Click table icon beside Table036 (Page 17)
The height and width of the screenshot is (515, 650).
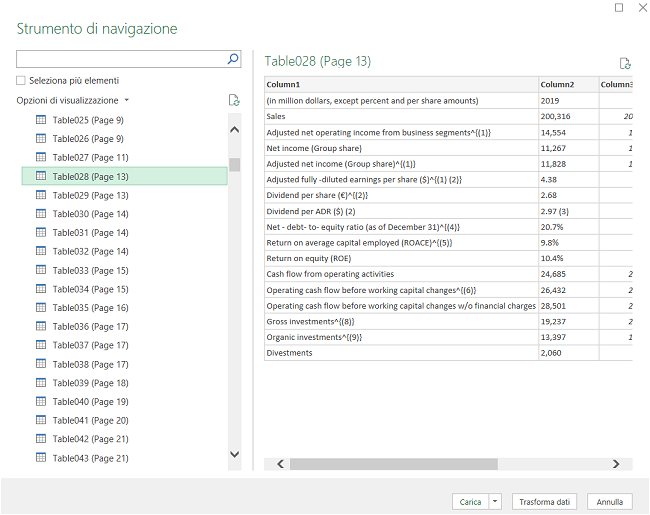(x=41, y=326)
